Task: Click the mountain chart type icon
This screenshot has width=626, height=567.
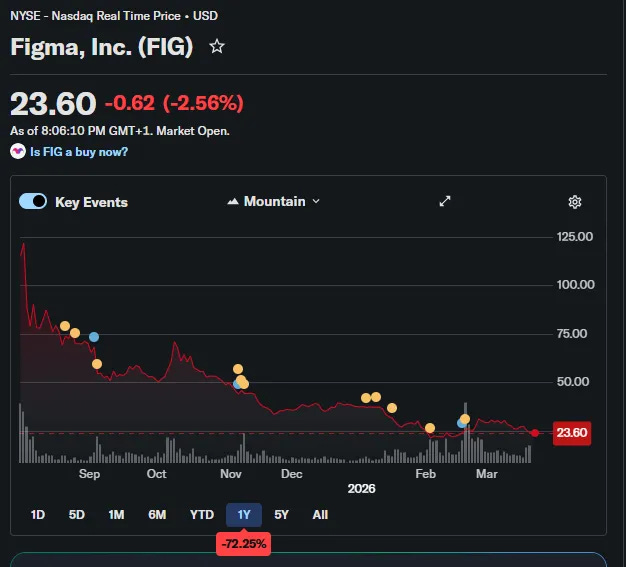Action: (233, 201)
